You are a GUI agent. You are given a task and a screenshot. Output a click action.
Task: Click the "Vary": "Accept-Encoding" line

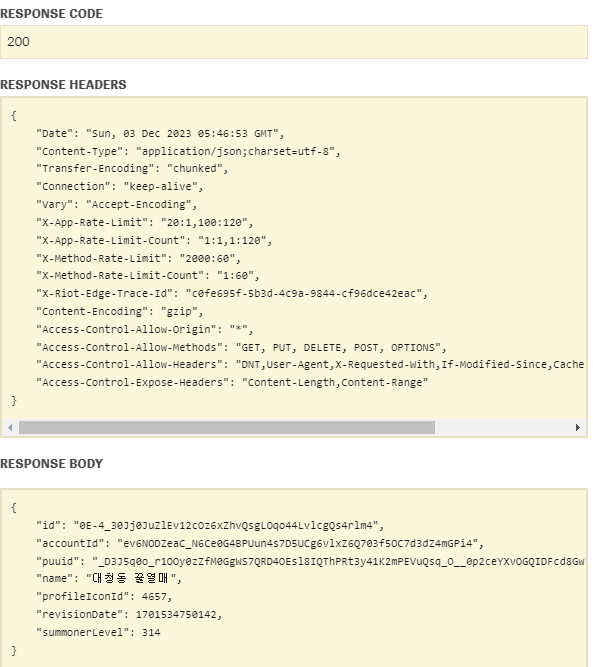[x=117, y=205]
